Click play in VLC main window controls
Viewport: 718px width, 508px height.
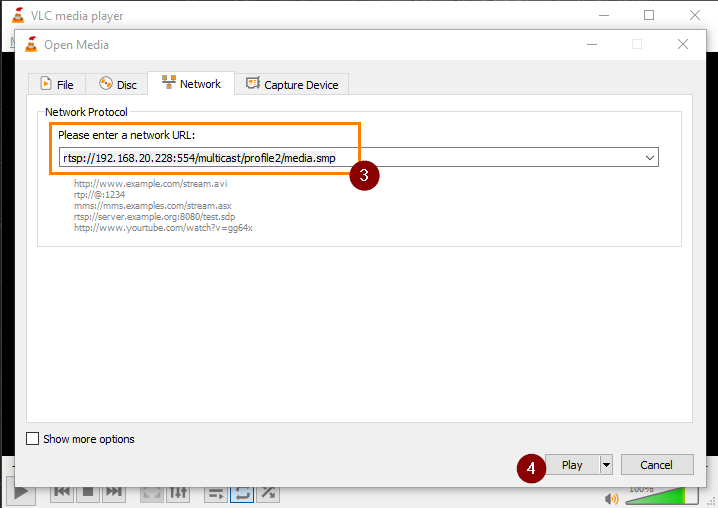(21, 493)
